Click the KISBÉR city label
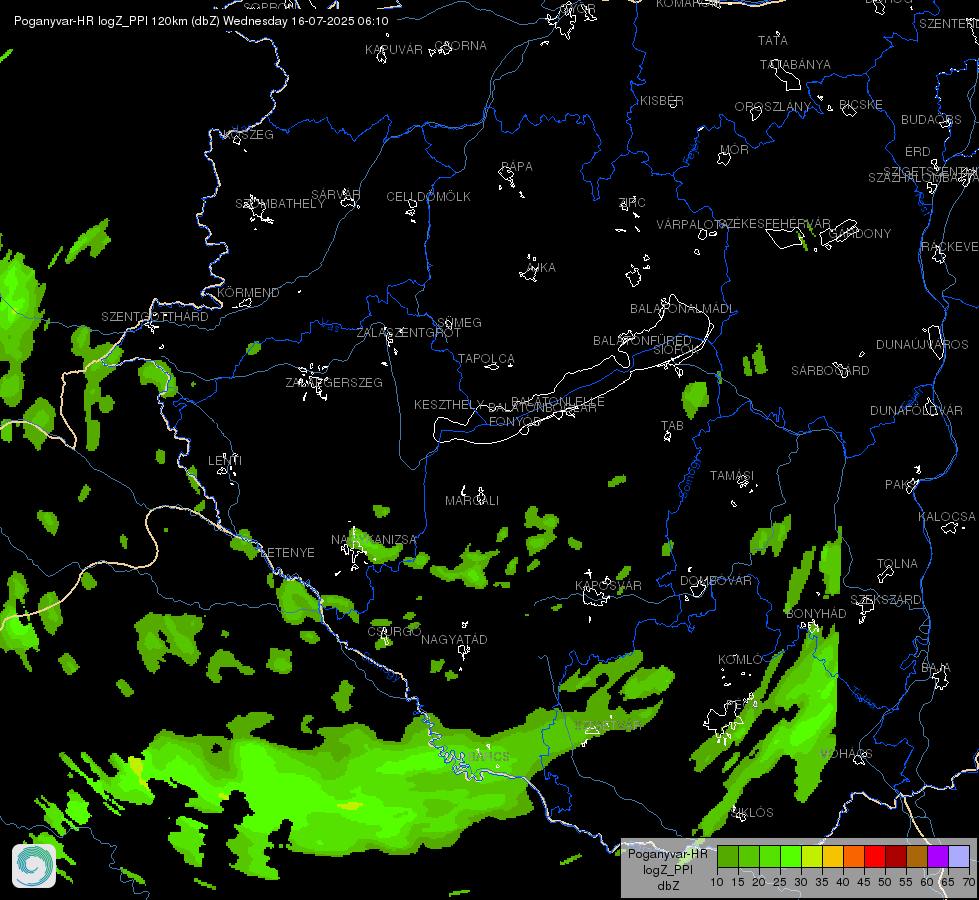This screenshot has width=979, height=900. pos(662,101)
